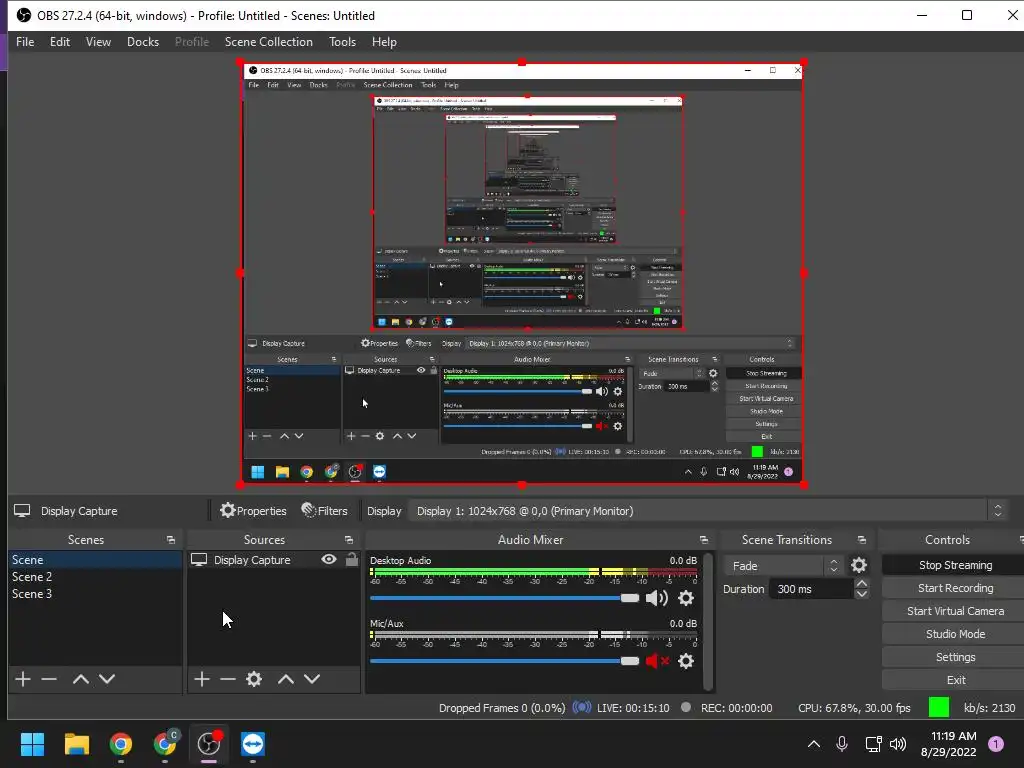Open the Help menu
Screen dimensions: 1024x768
(x=384, y=42)
